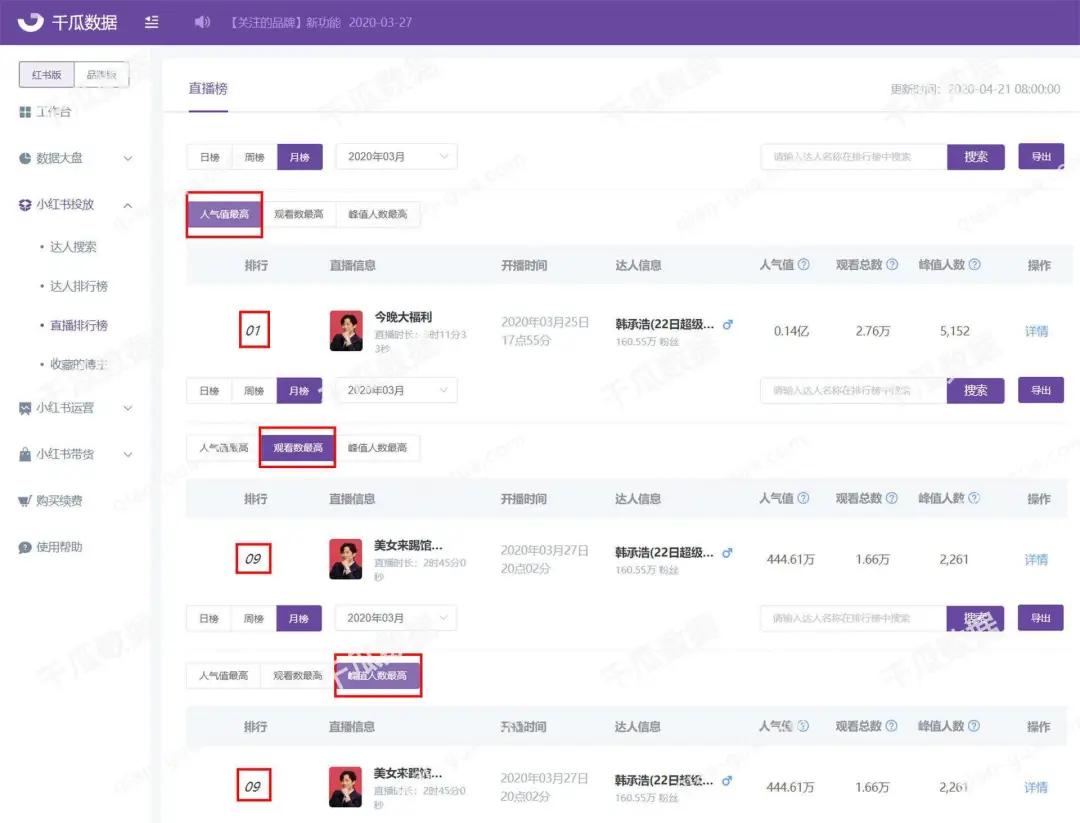
Task: Expand the 数据大盘 sidebar menu
Action: coord(76,158)
